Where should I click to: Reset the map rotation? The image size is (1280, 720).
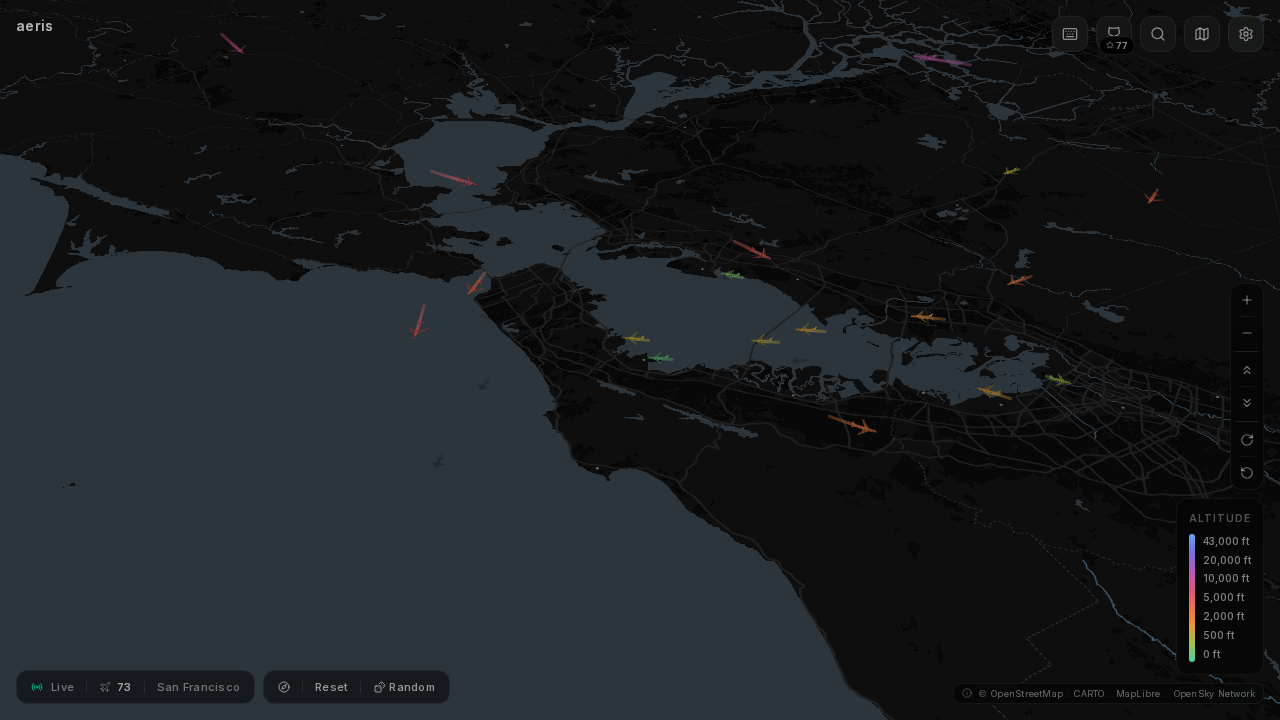click(1247, 473)
